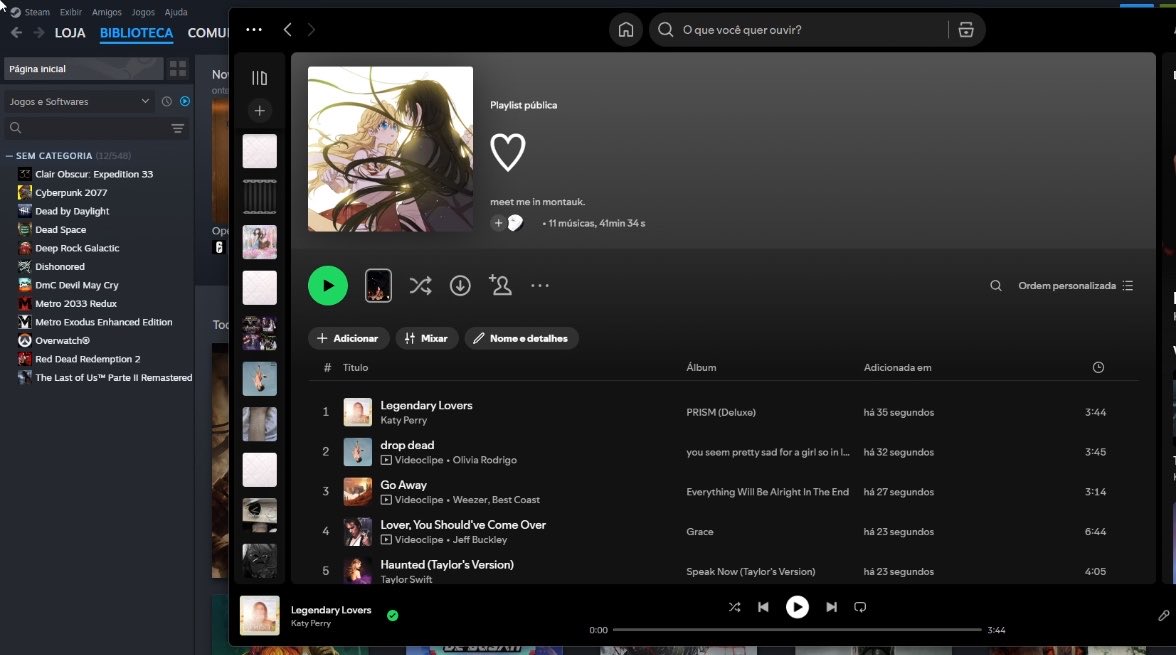Add collaborator plus icon by avatar
This screenshot has height=655, width=1176.
click(498, 223)
